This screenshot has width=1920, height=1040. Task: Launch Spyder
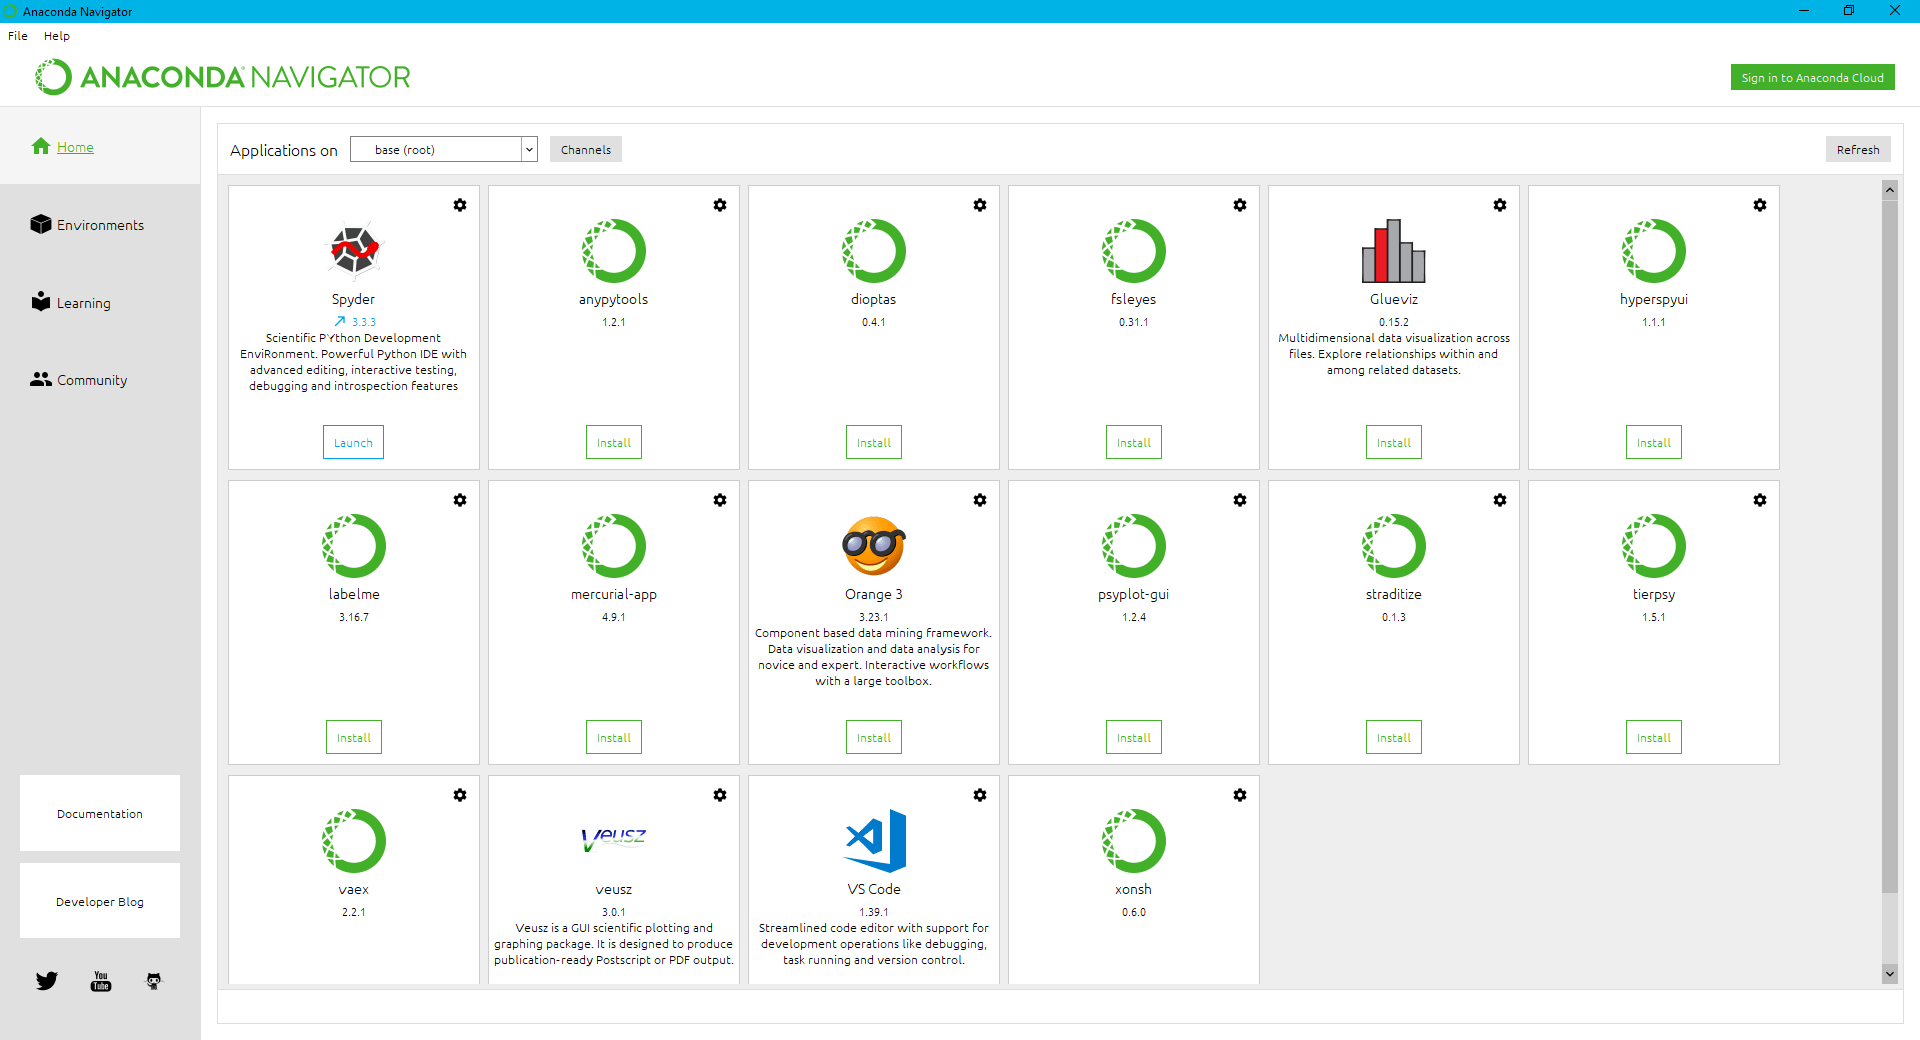click(354, 443)
